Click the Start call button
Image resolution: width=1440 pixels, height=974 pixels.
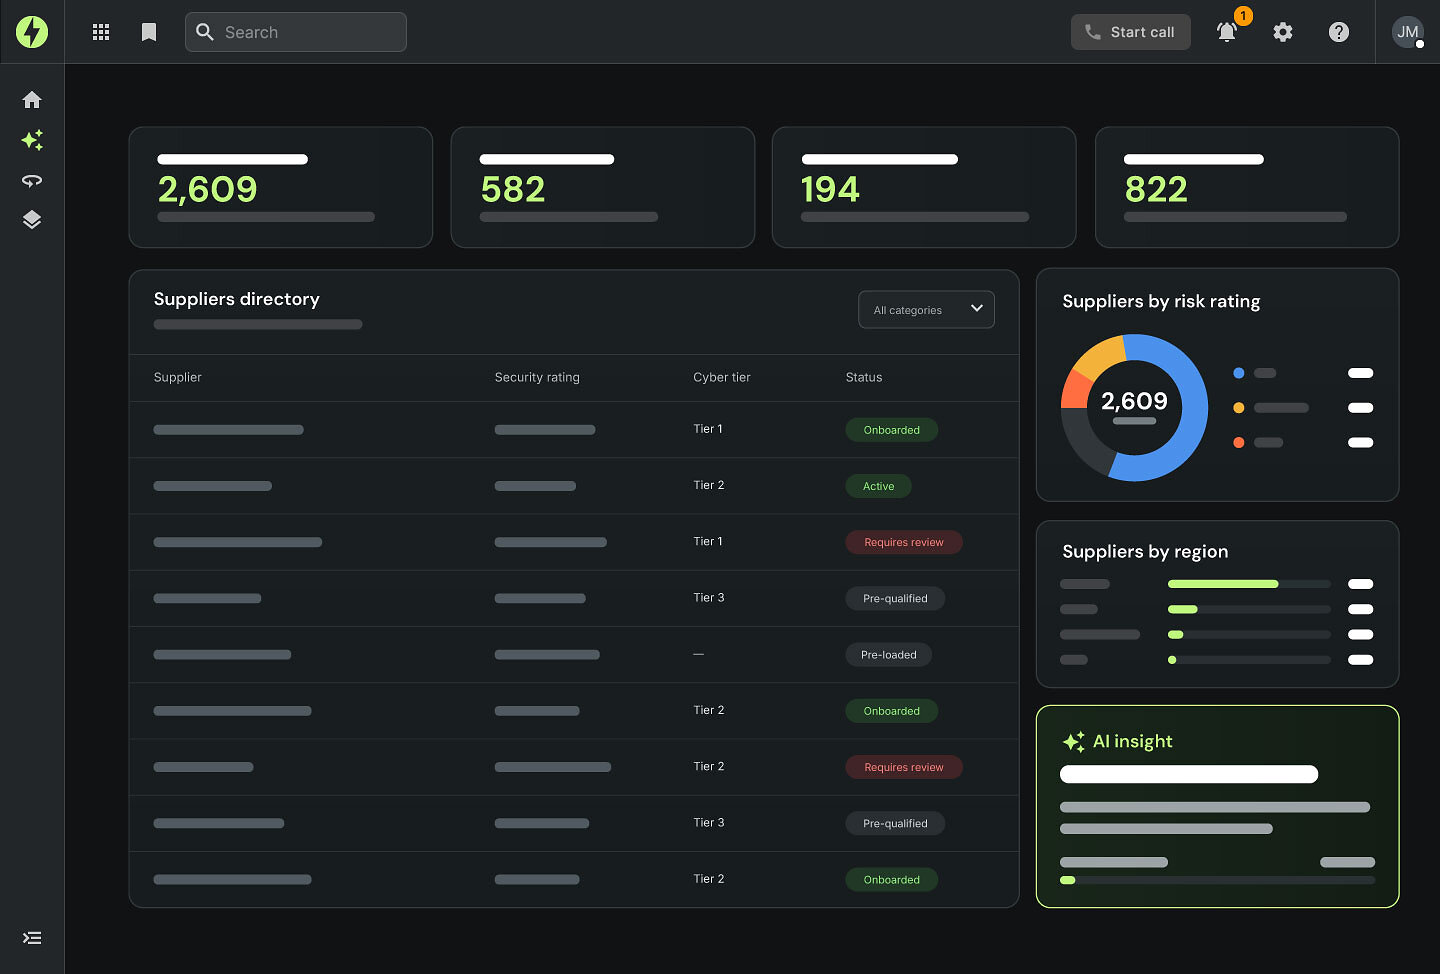tap(1131, 32)
